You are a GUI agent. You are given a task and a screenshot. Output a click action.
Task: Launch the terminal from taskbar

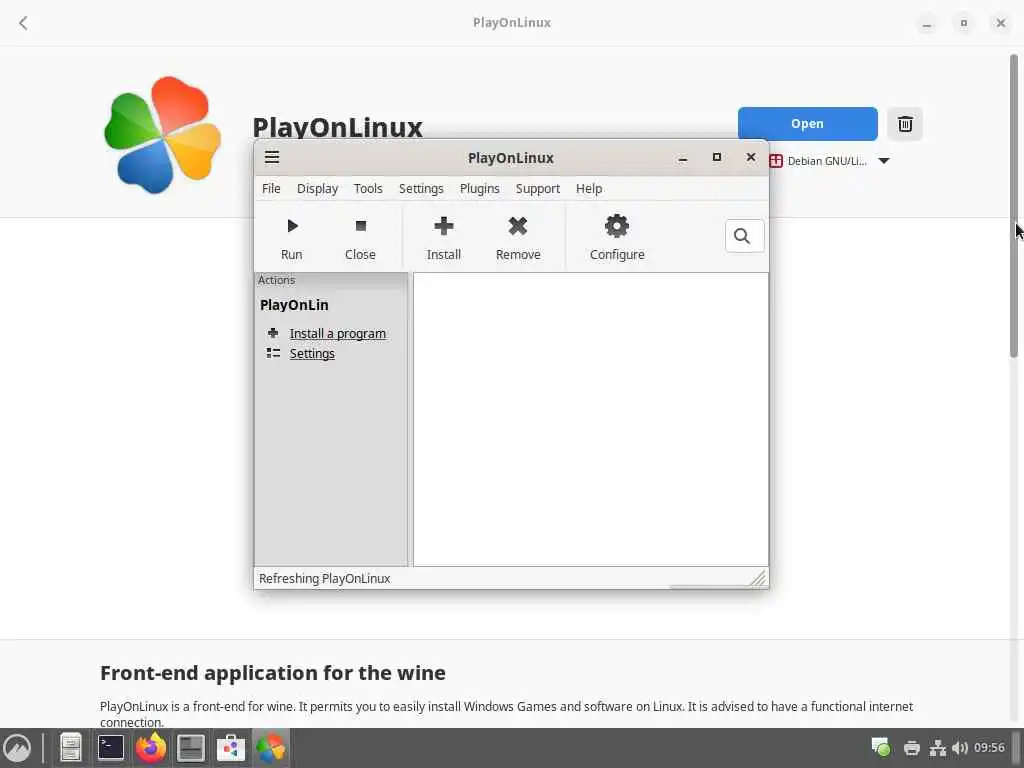[110, 748]
